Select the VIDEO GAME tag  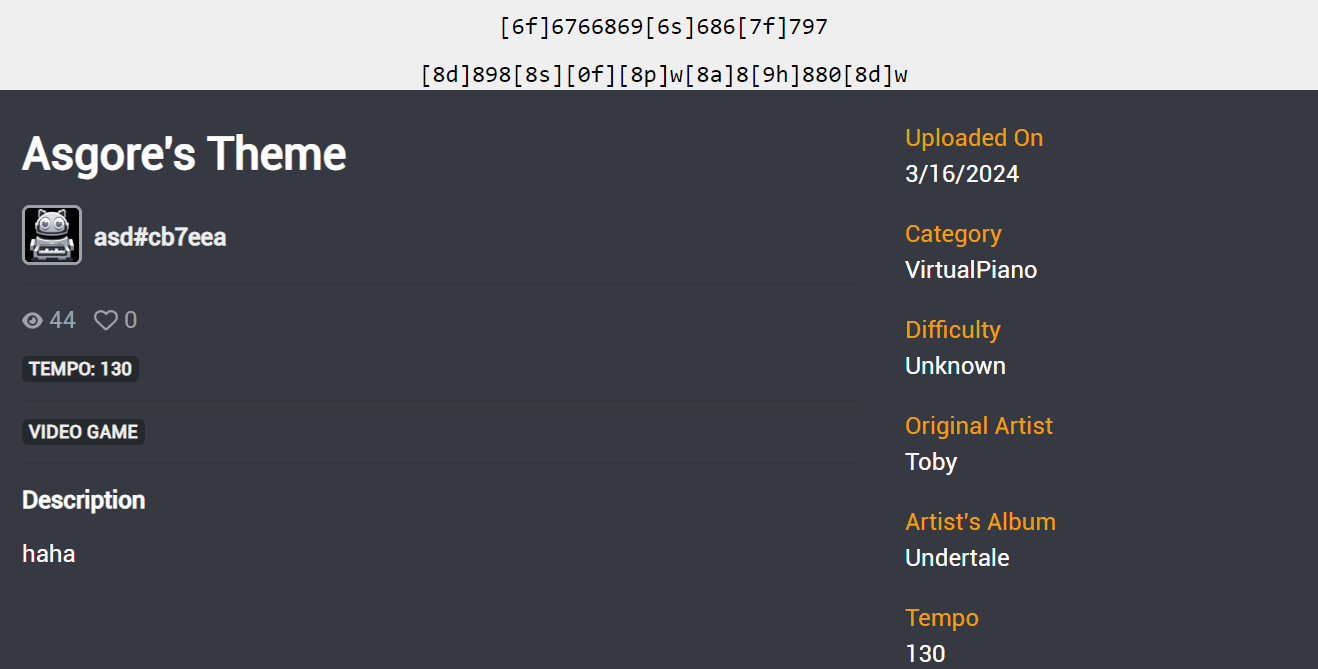(83, 432)
